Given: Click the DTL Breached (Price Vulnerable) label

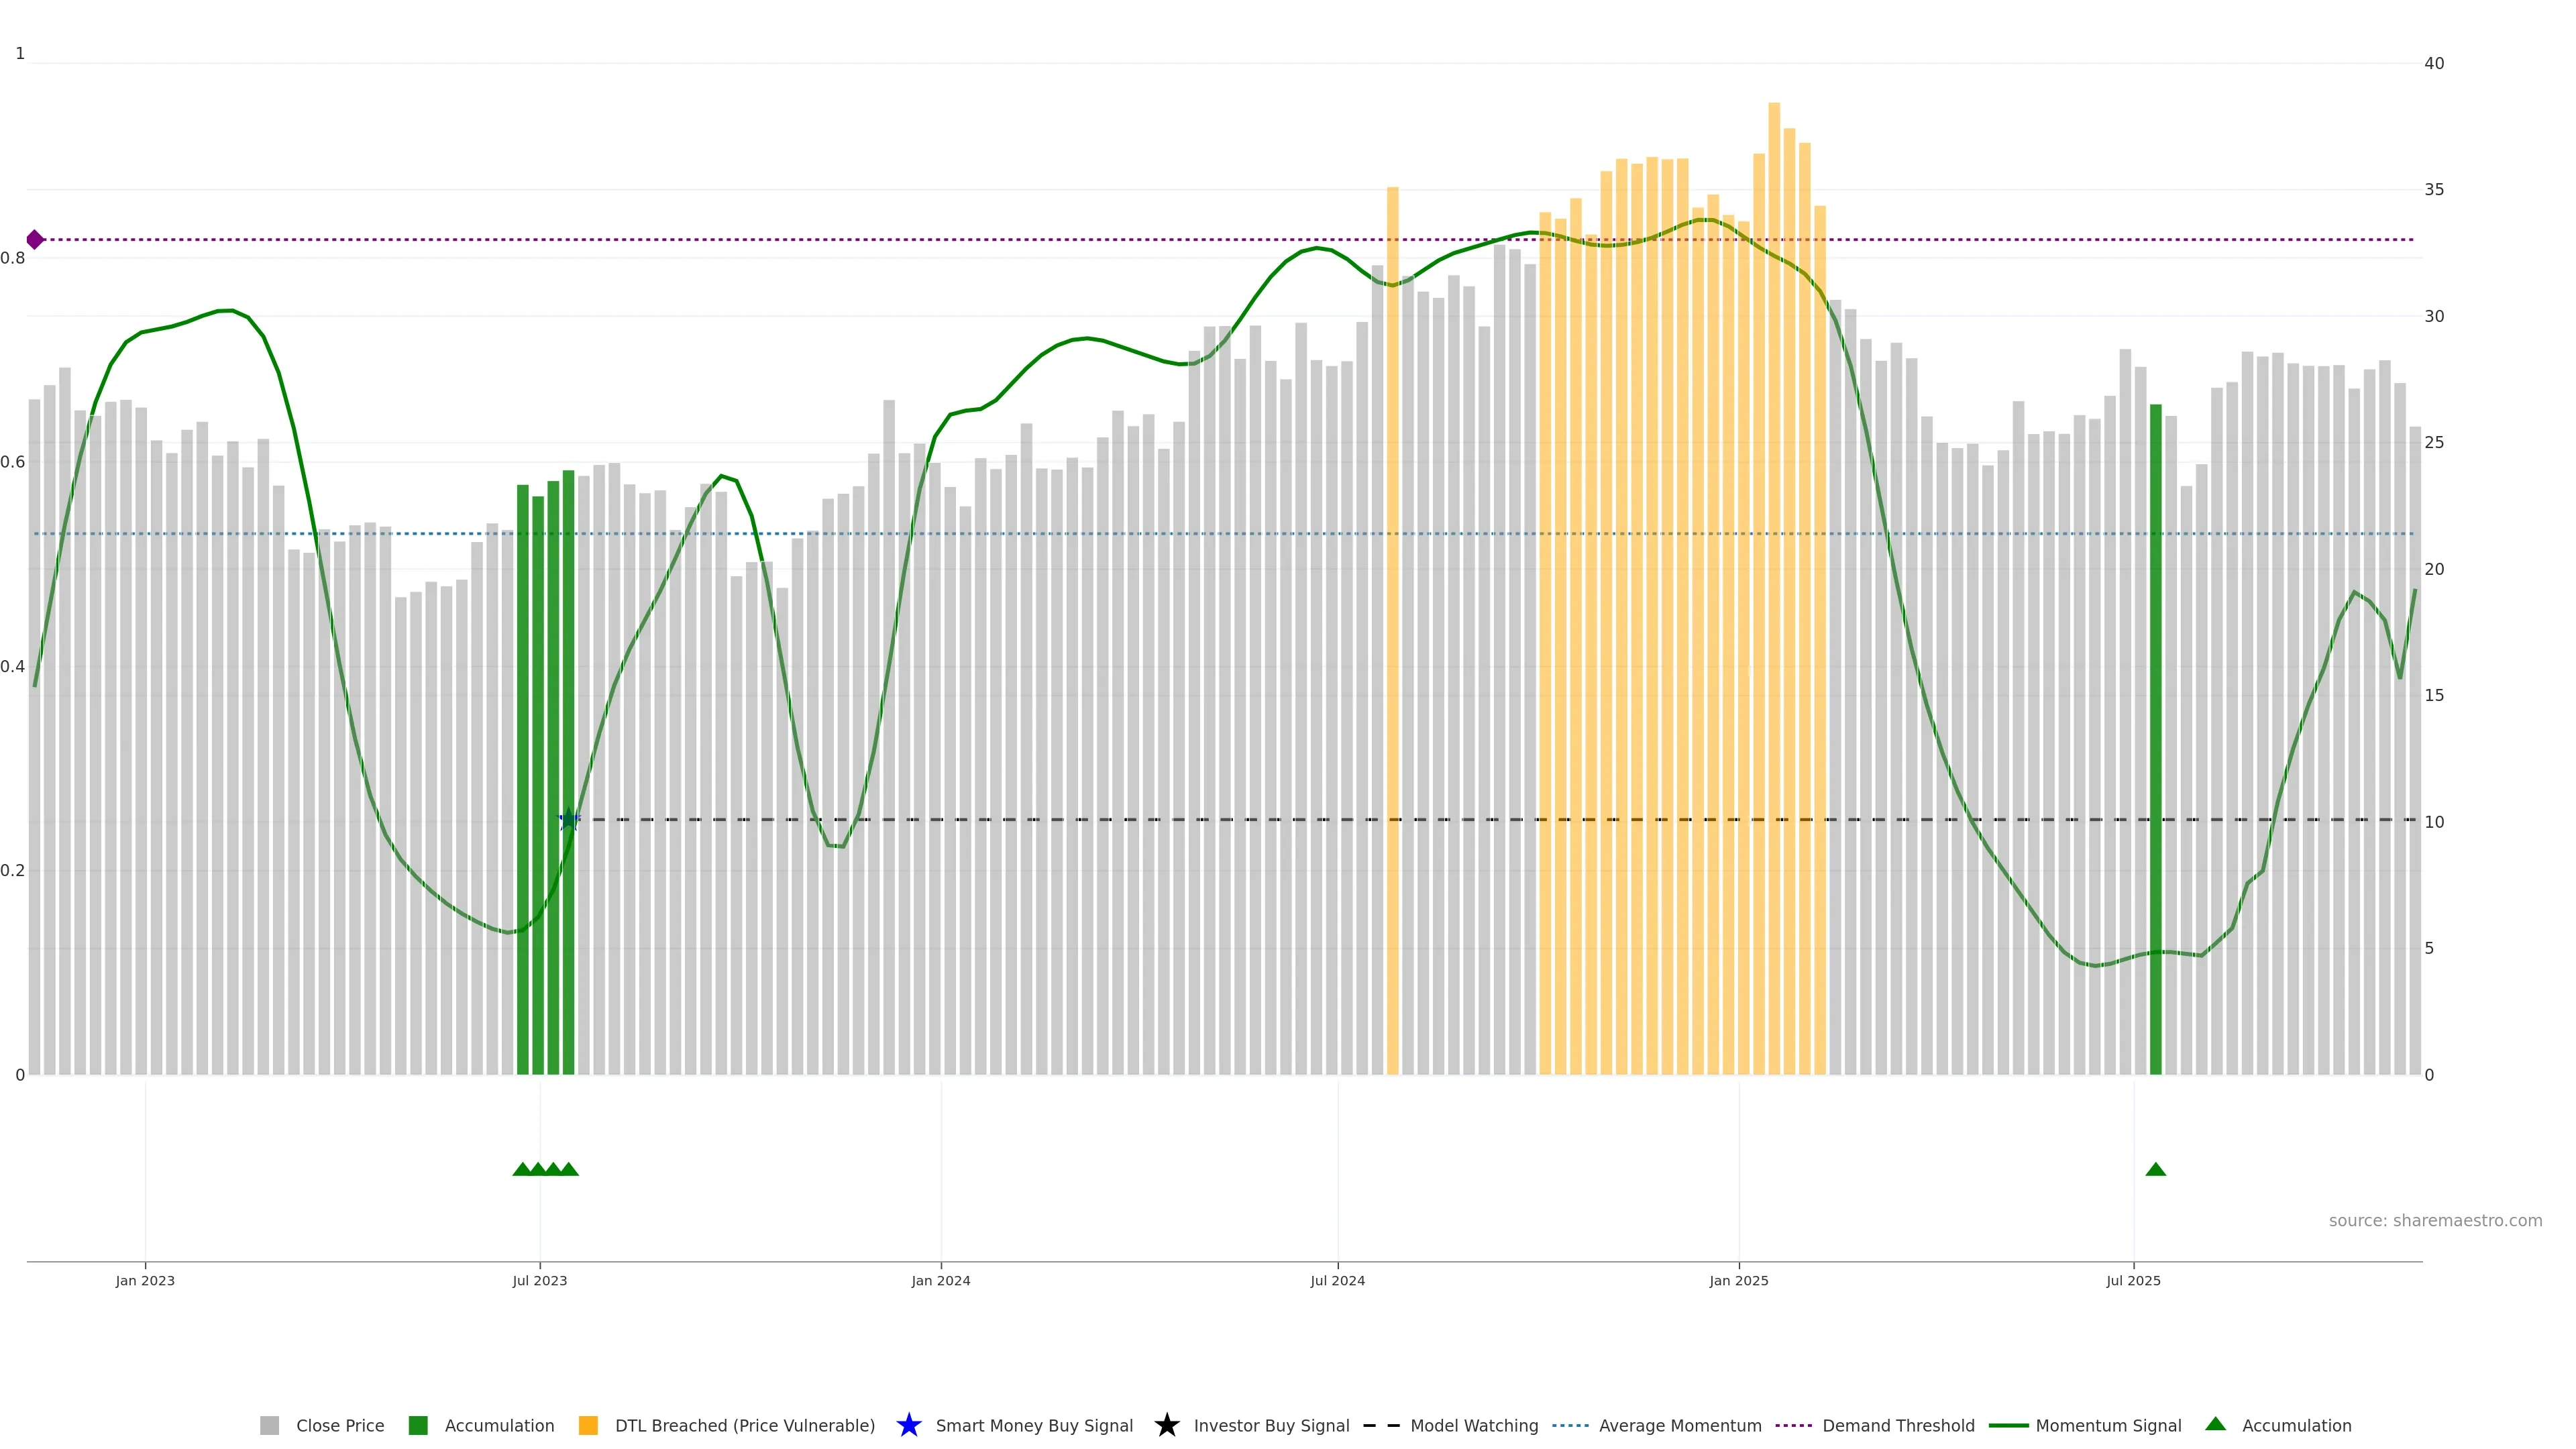Looking at the screenshot, I should (744, 1426).
